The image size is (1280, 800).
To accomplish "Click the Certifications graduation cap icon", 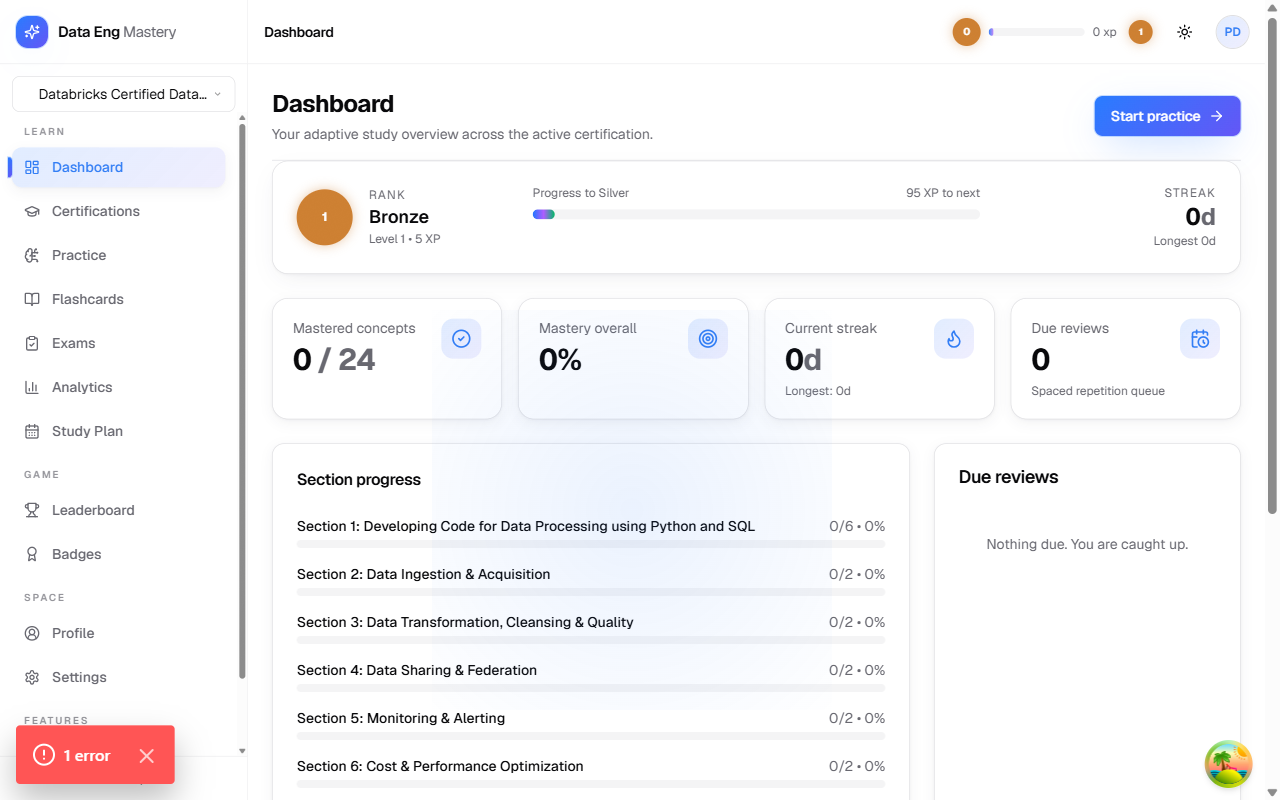I will 32,211.
